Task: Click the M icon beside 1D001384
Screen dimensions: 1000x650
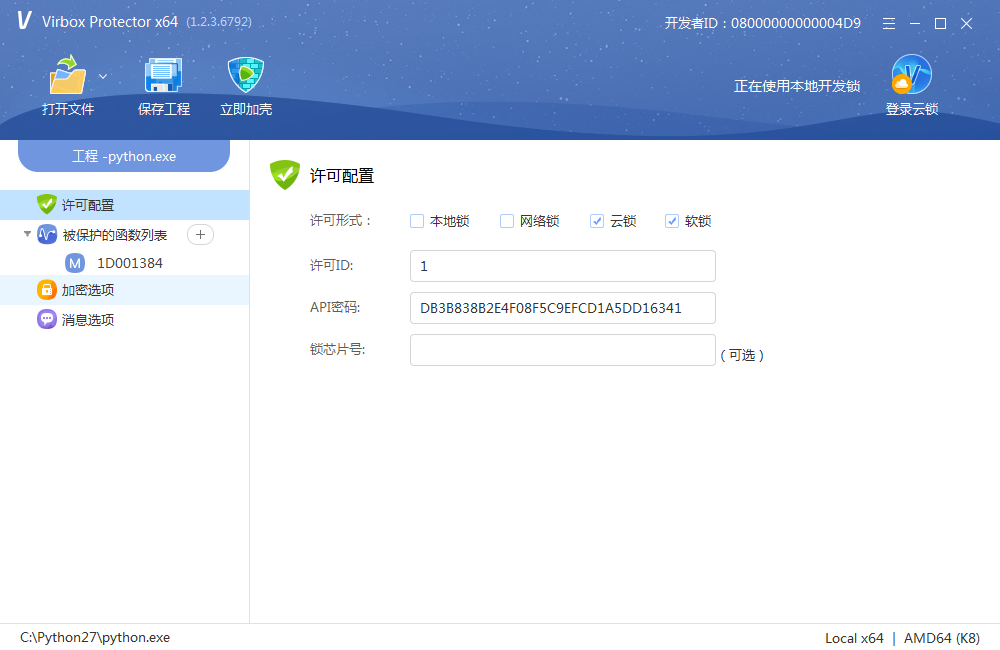Action: (75, 263)
